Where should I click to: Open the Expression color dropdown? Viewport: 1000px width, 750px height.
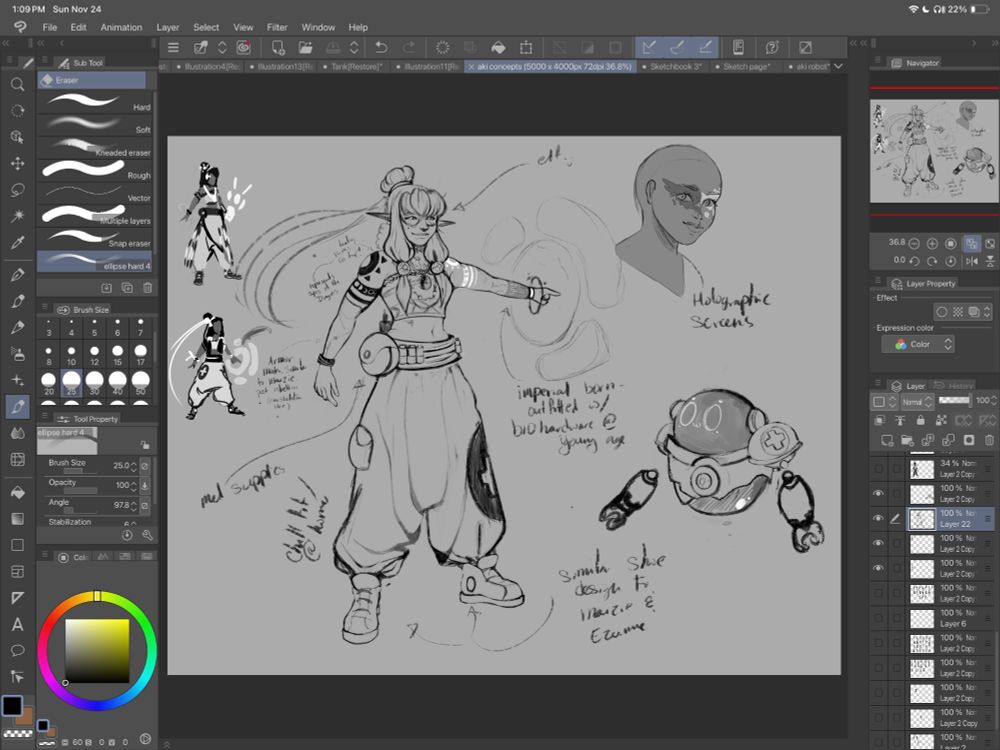point(918,344)
